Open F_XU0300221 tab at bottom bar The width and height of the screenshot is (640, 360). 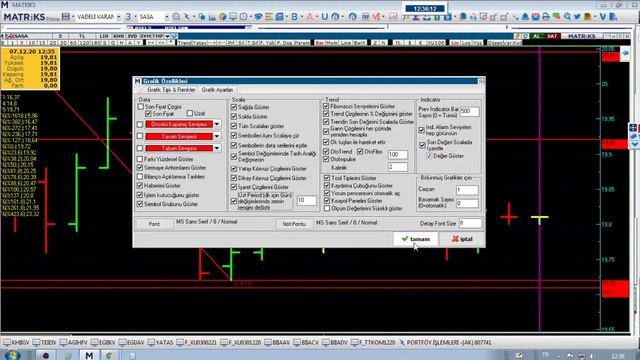point(197,342)
